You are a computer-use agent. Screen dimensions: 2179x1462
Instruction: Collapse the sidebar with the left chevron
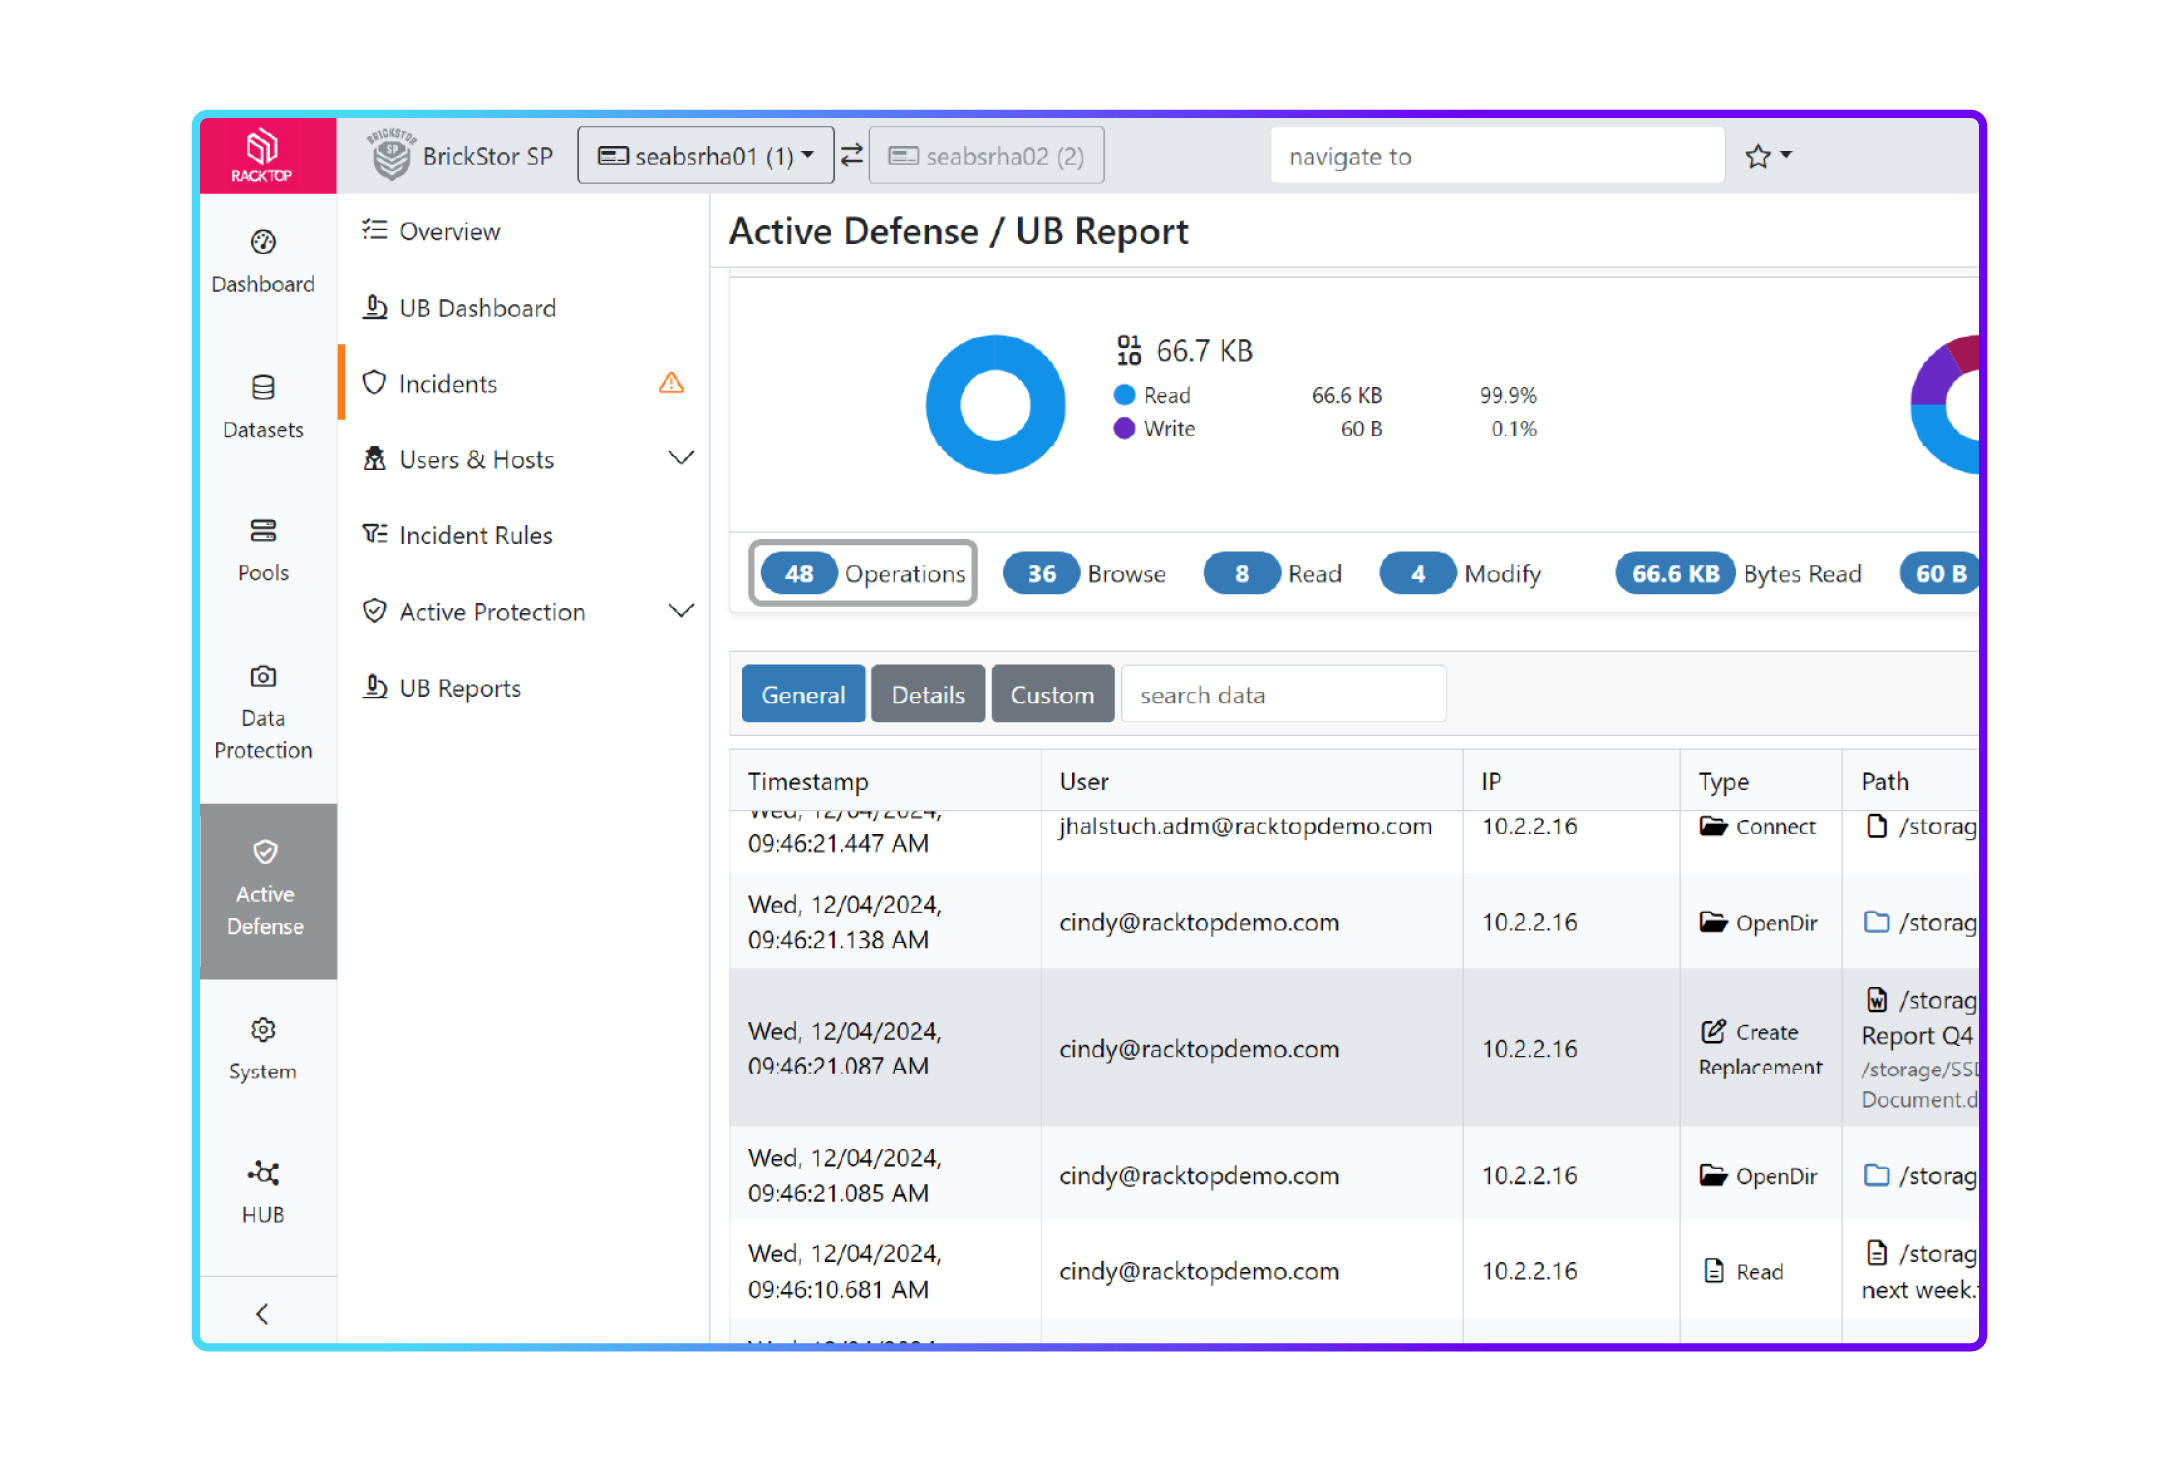(x=262, y=1313)
